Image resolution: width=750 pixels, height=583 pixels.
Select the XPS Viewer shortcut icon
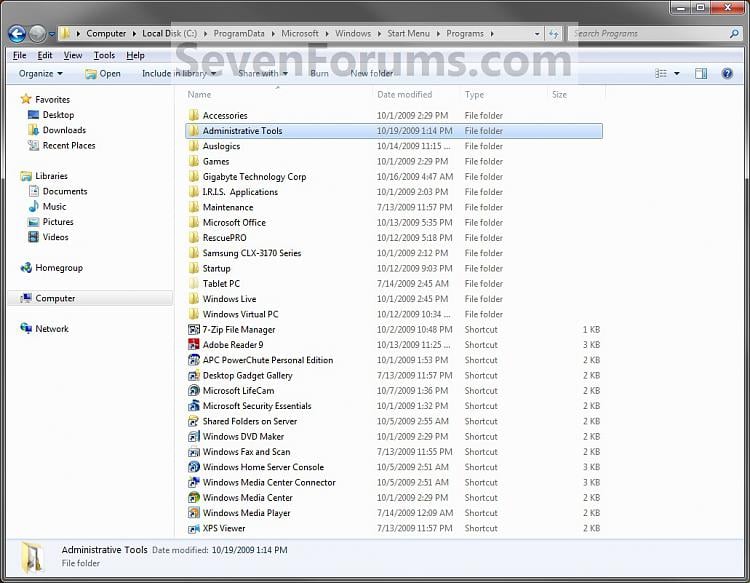click(194, 528)
